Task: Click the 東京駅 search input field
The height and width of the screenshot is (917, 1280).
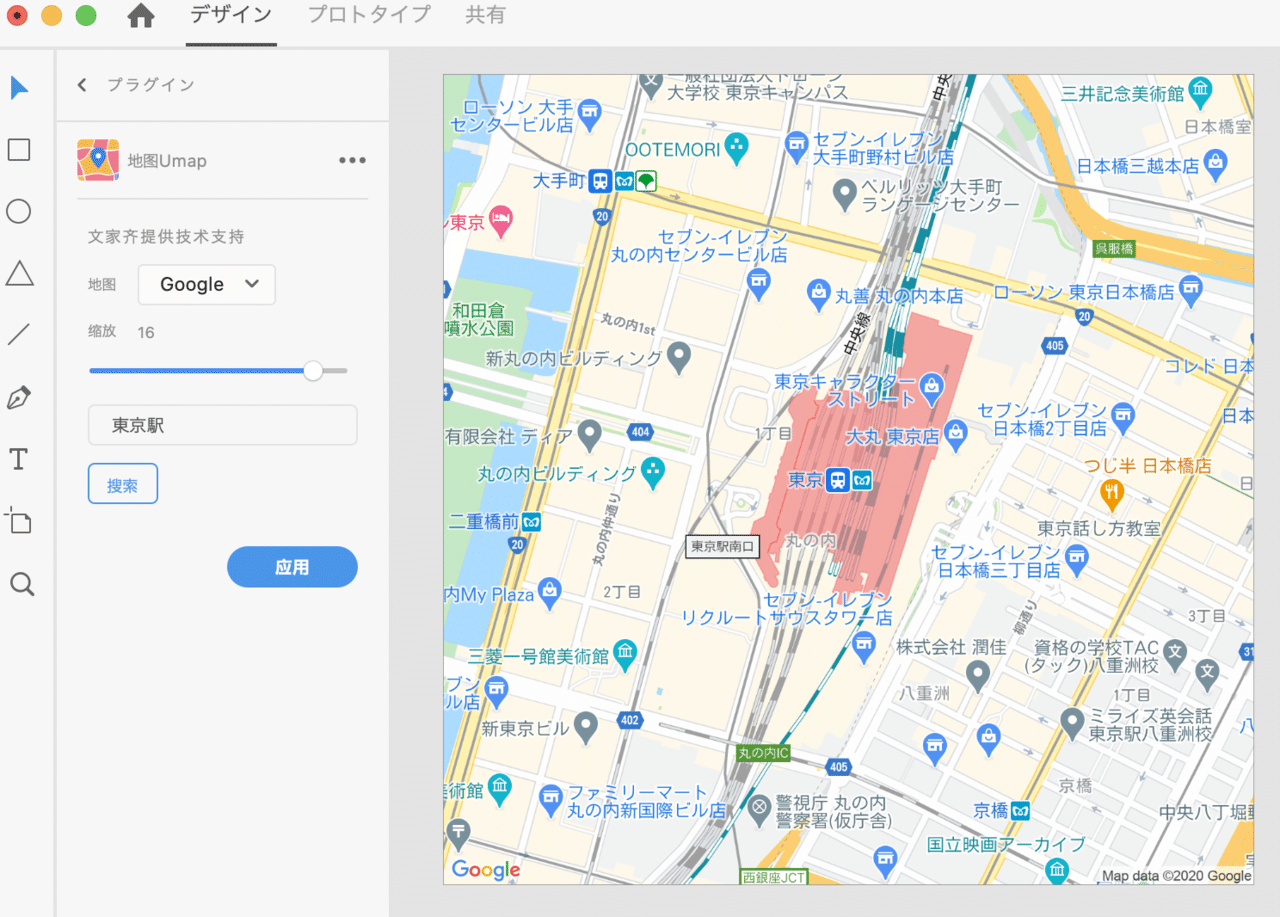Action: point(222,425)
